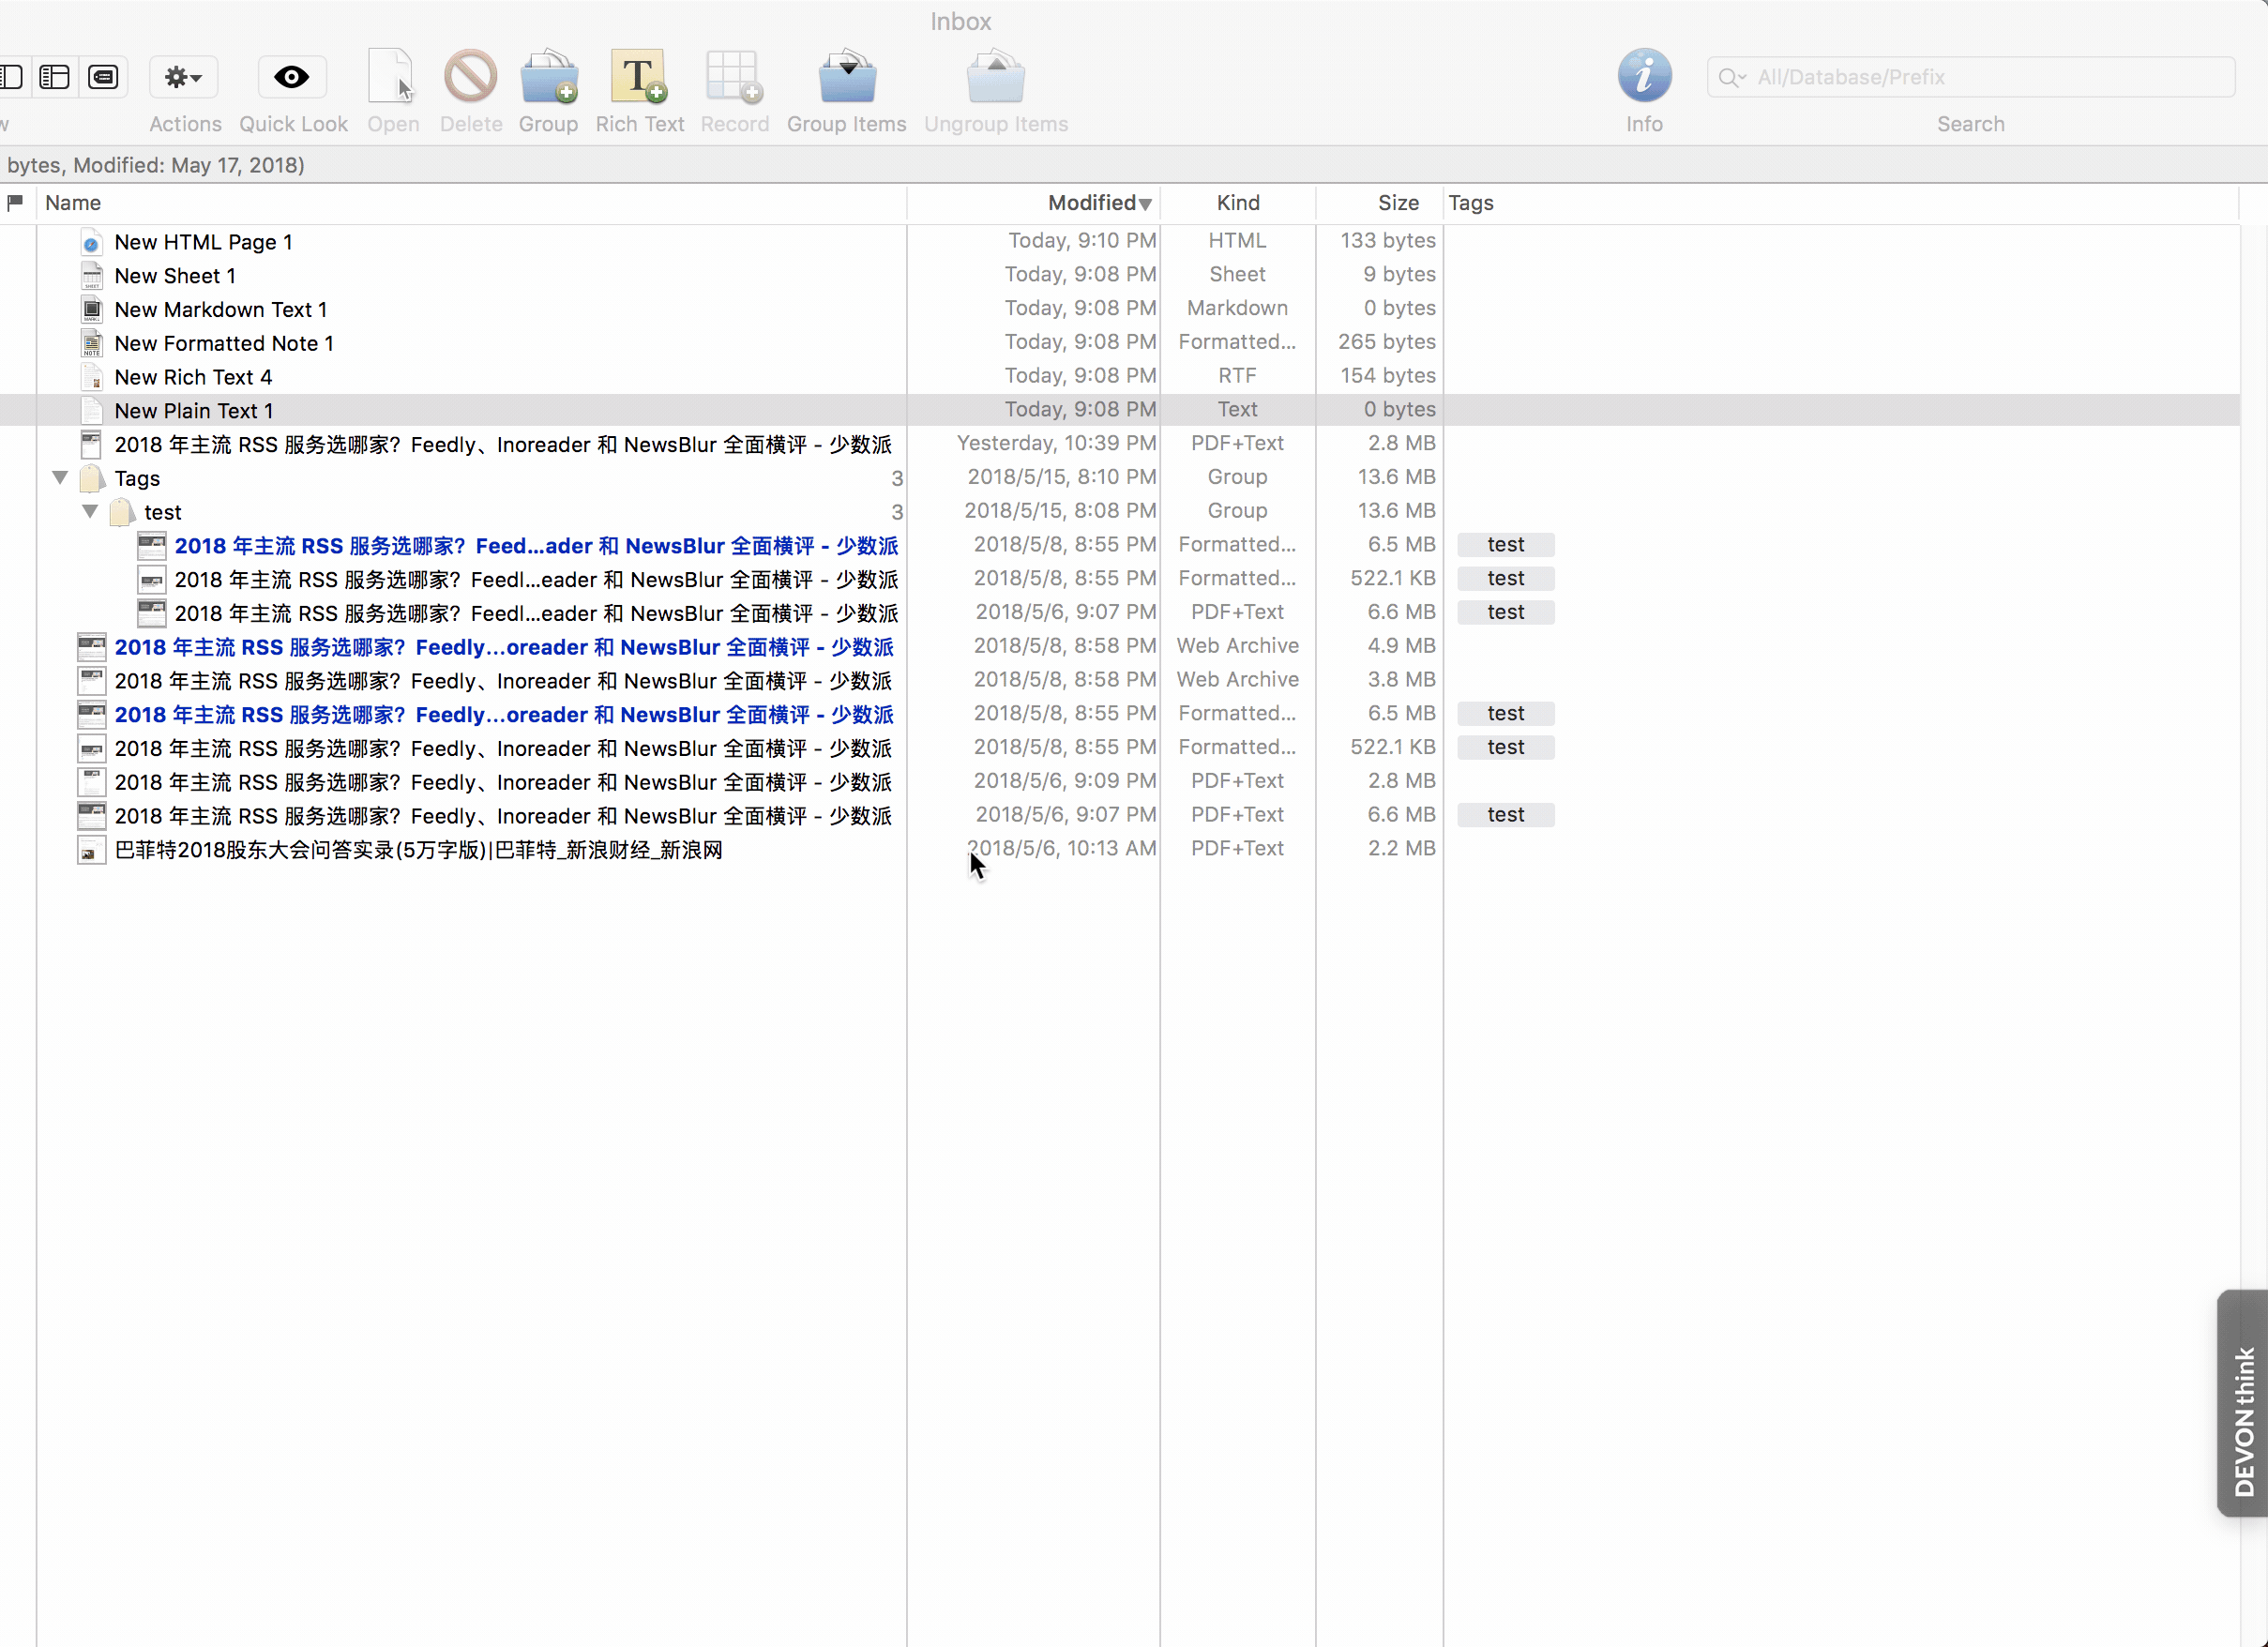The width and height of the screenshot is (2268, 1647).
Task: Click the Delete toolbar icon
Action: (x=470, y=77)
